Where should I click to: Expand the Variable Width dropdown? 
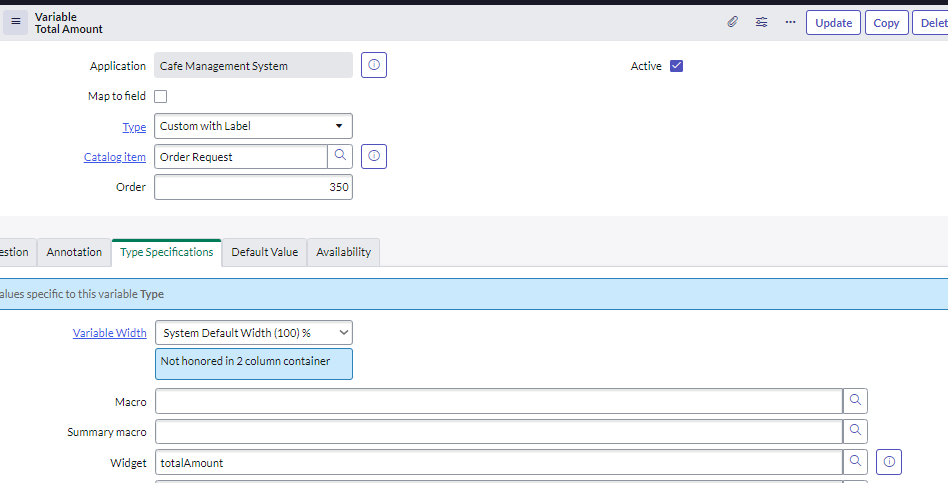coord(254,332)
